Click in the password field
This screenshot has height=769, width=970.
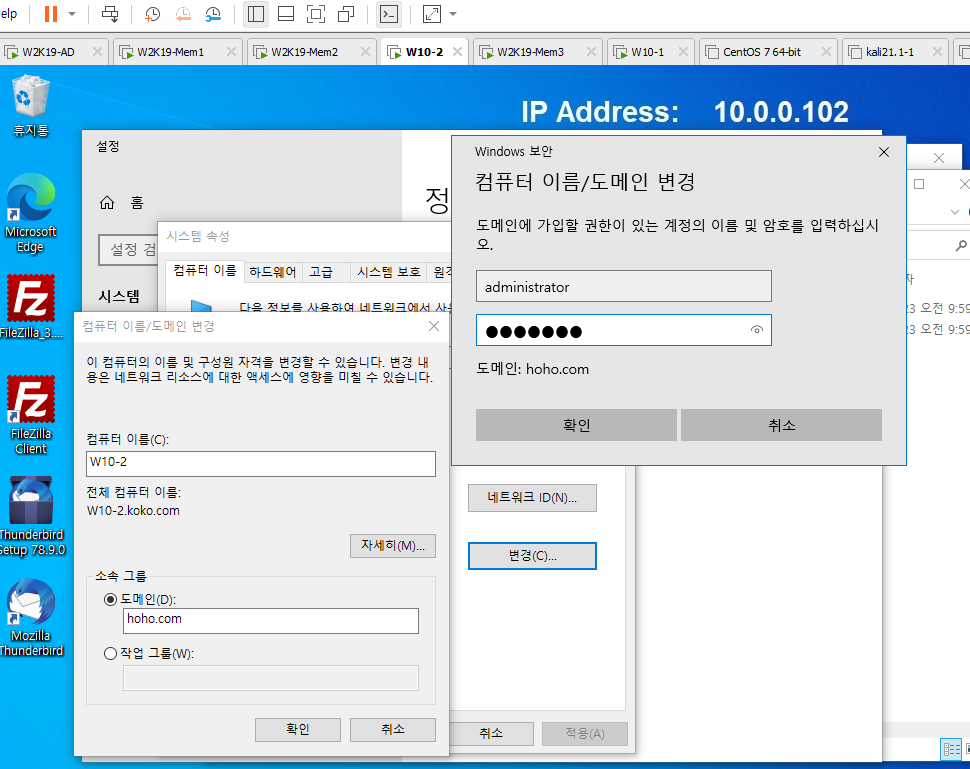624,330
